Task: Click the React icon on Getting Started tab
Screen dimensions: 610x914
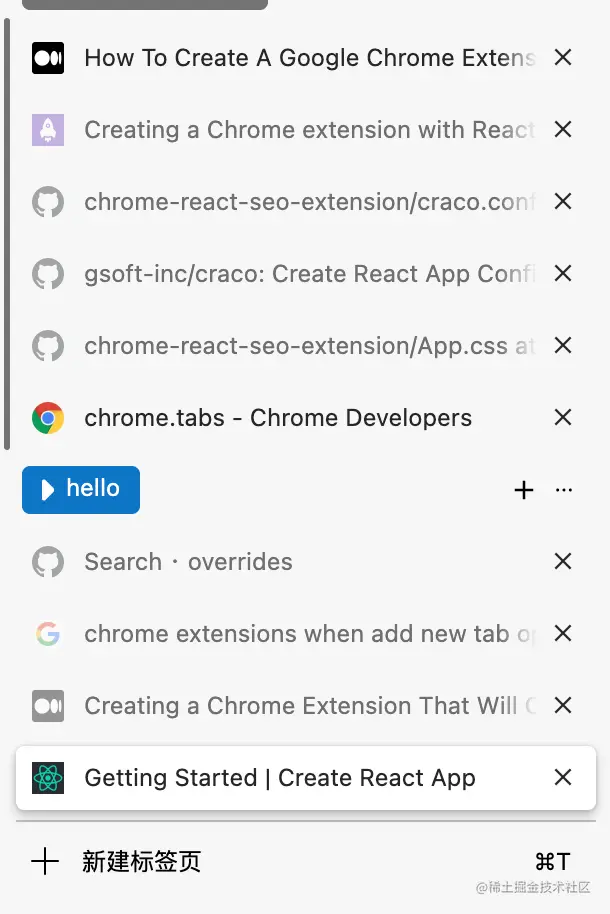Action: [x=48, y=778]
